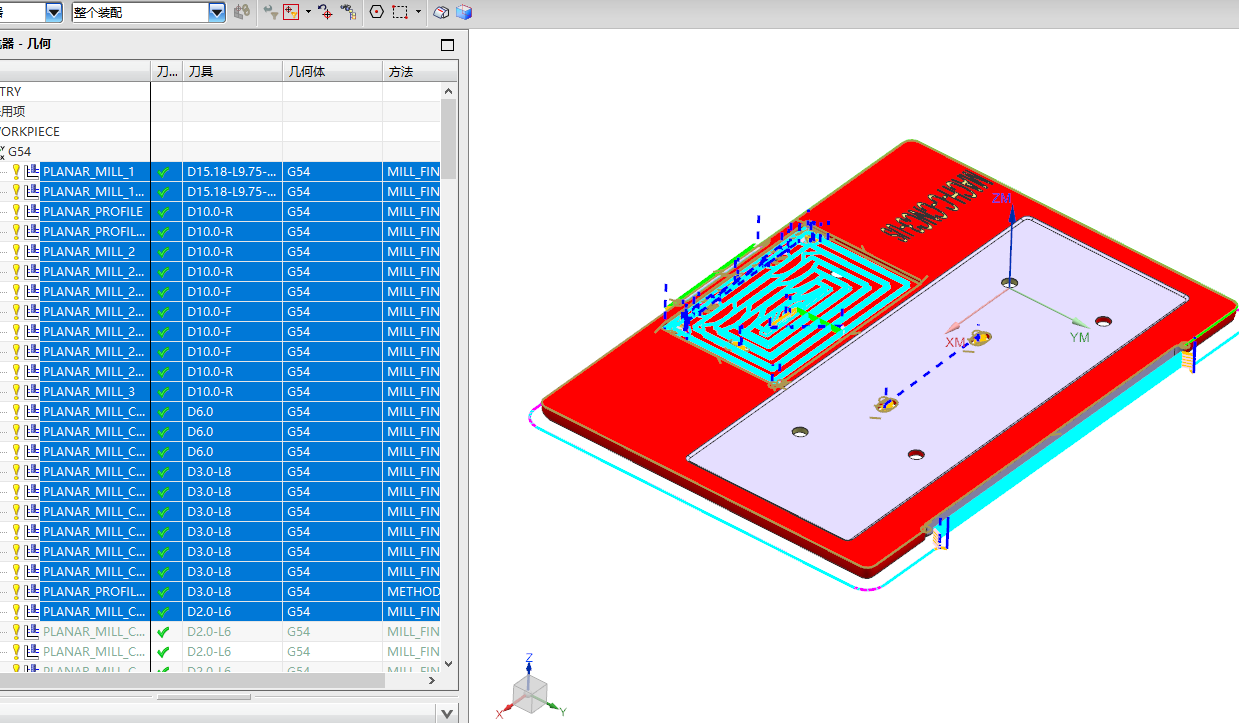Image resolution: width=1239 pixels, height=723 pixels.
Task: Click the 刀具 column header
Action: pos(232,72)
